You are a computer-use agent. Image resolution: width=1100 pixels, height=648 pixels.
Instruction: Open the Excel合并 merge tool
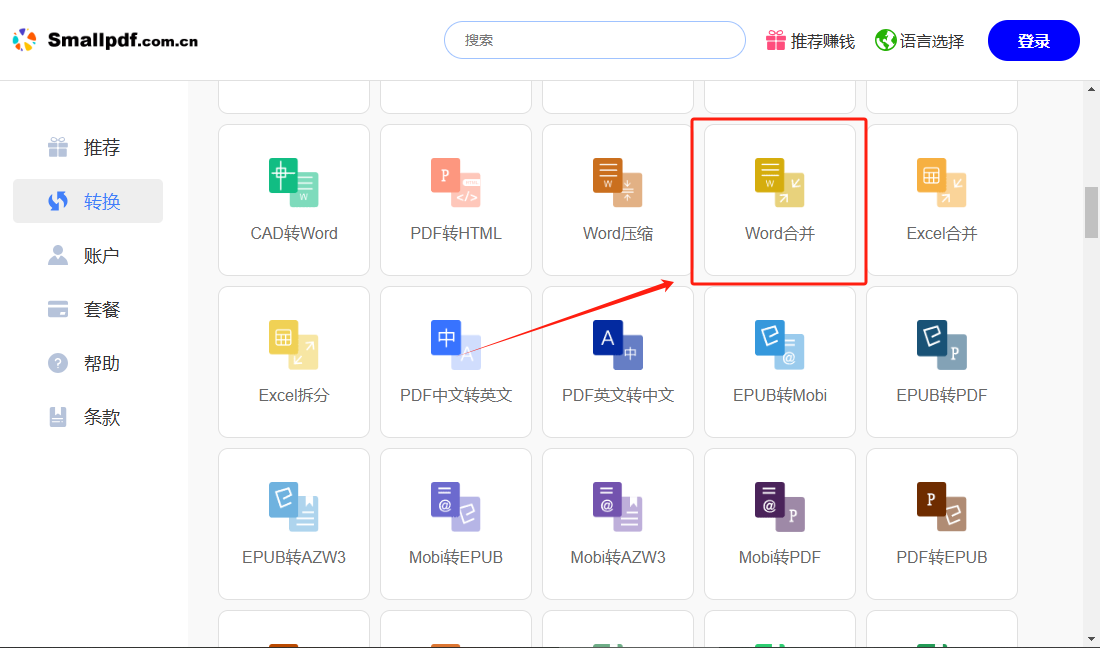pyautogui.click(x=941, y=200)
